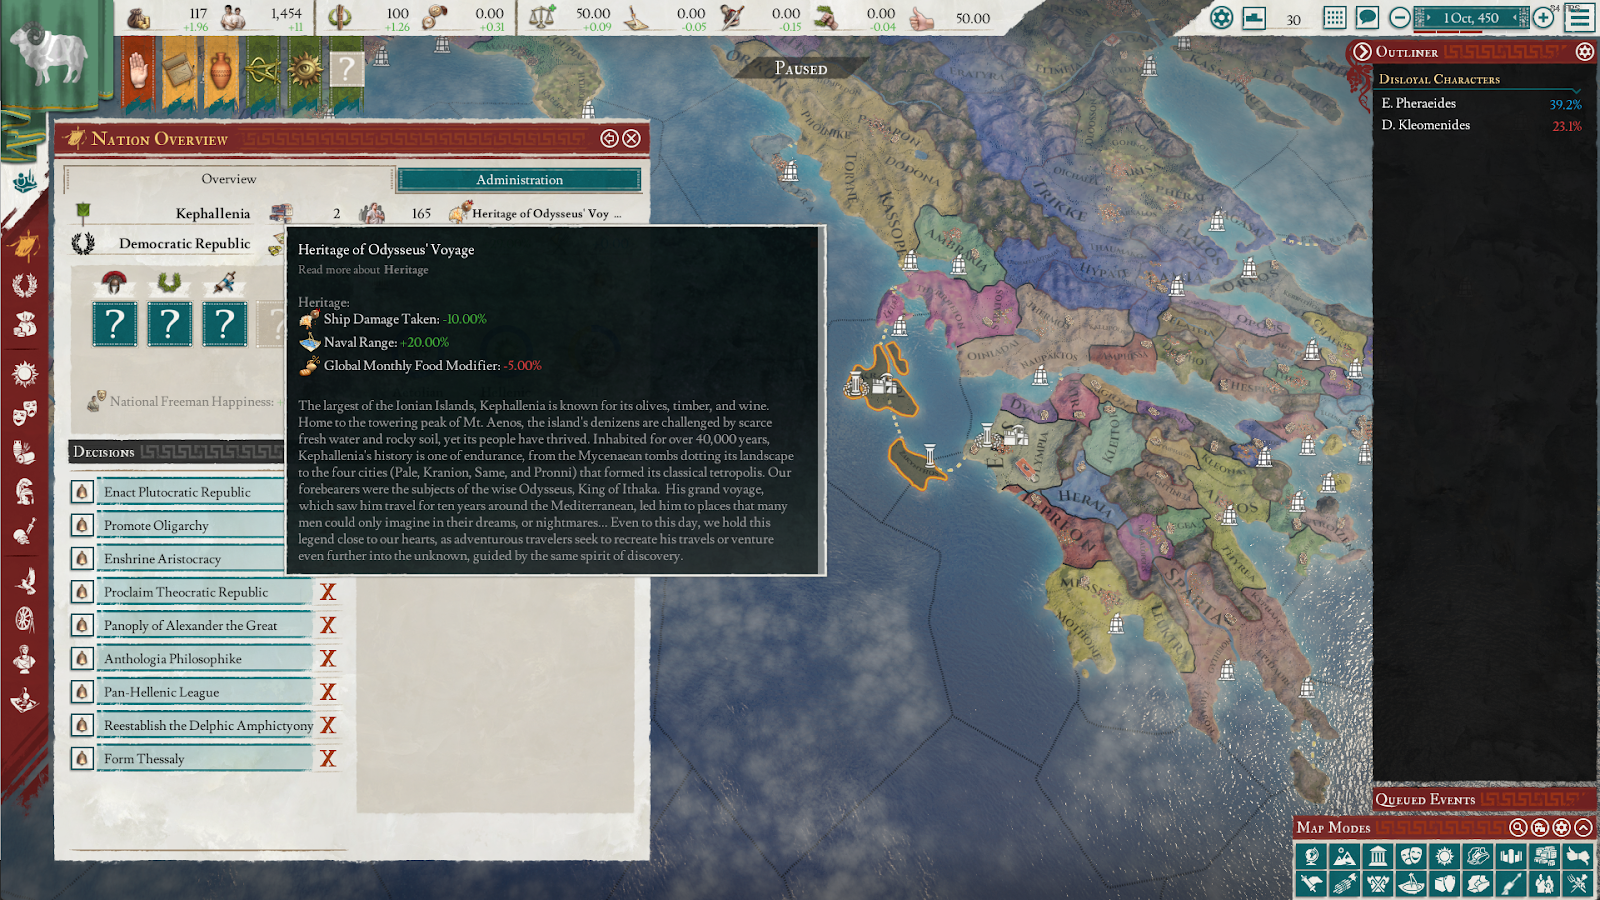Click second unknown idea slot with laurel
This screenshot has width=1600, height=900.
[x=170, y=325]
